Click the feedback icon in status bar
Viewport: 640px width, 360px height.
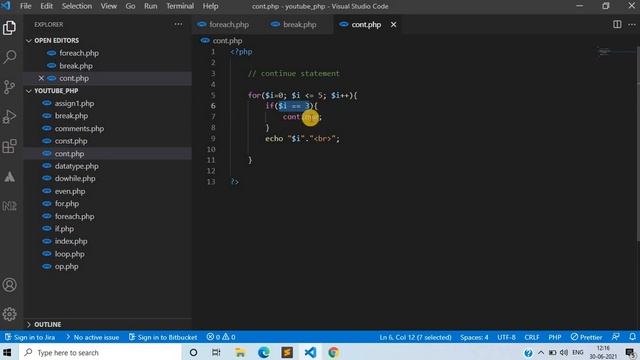(616, 337)
